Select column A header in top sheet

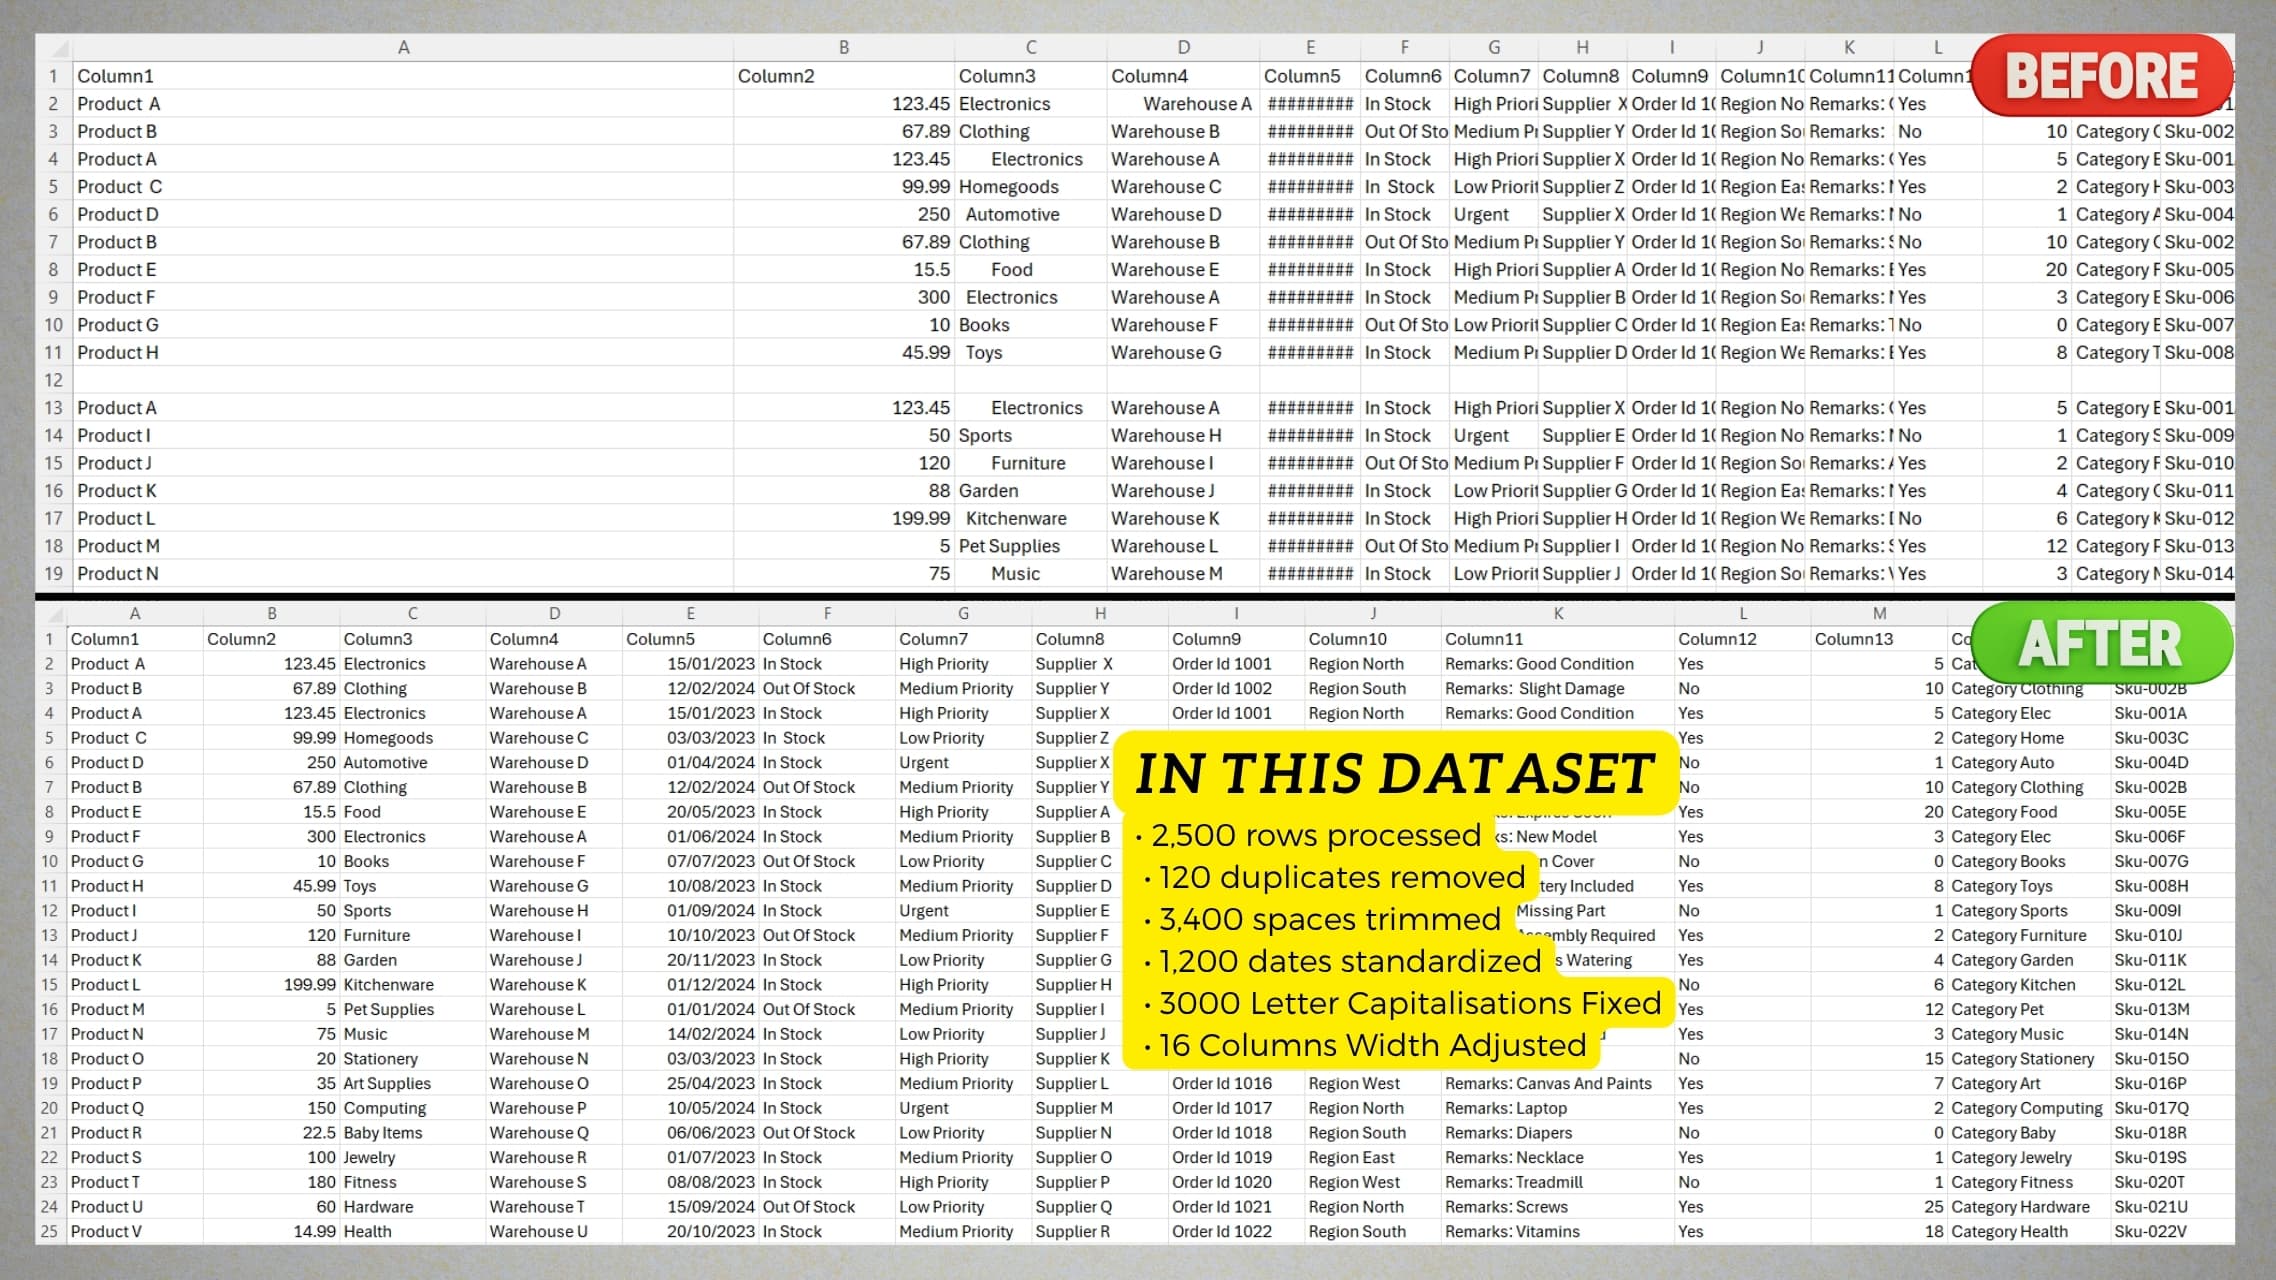[403, 47]
